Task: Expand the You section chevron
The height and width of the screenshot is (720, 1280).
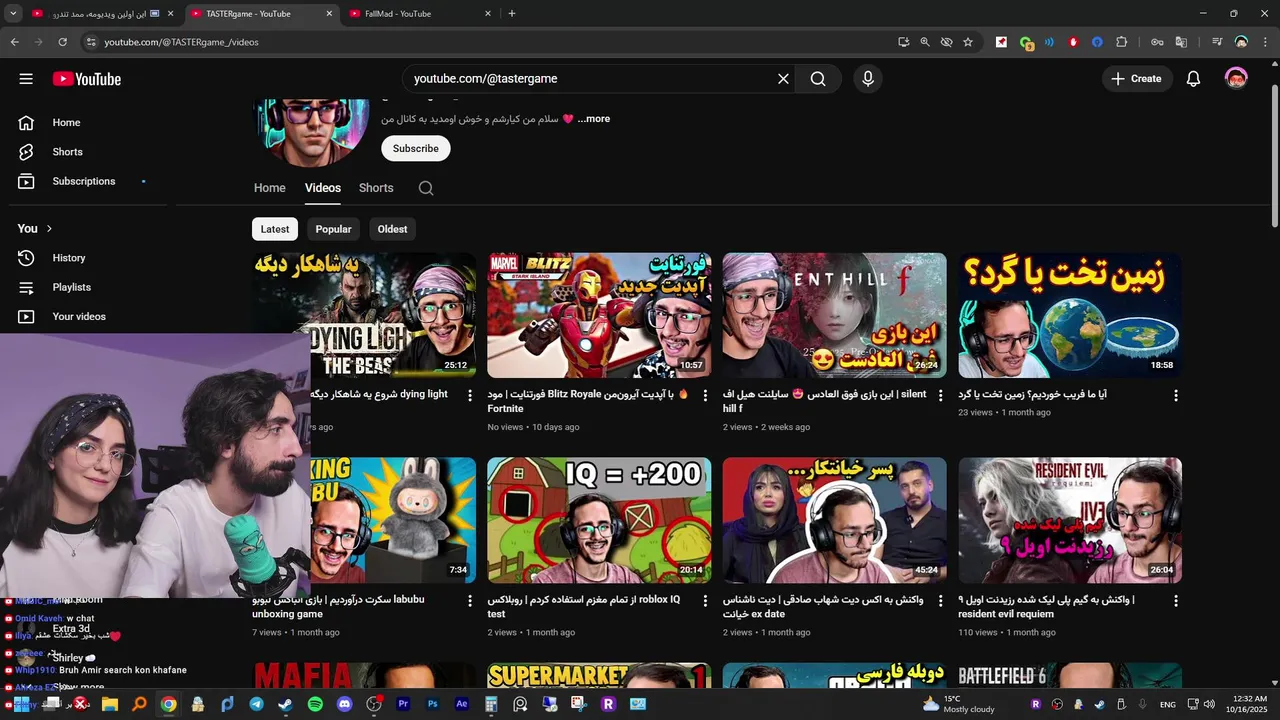Action: pos(49,228)
